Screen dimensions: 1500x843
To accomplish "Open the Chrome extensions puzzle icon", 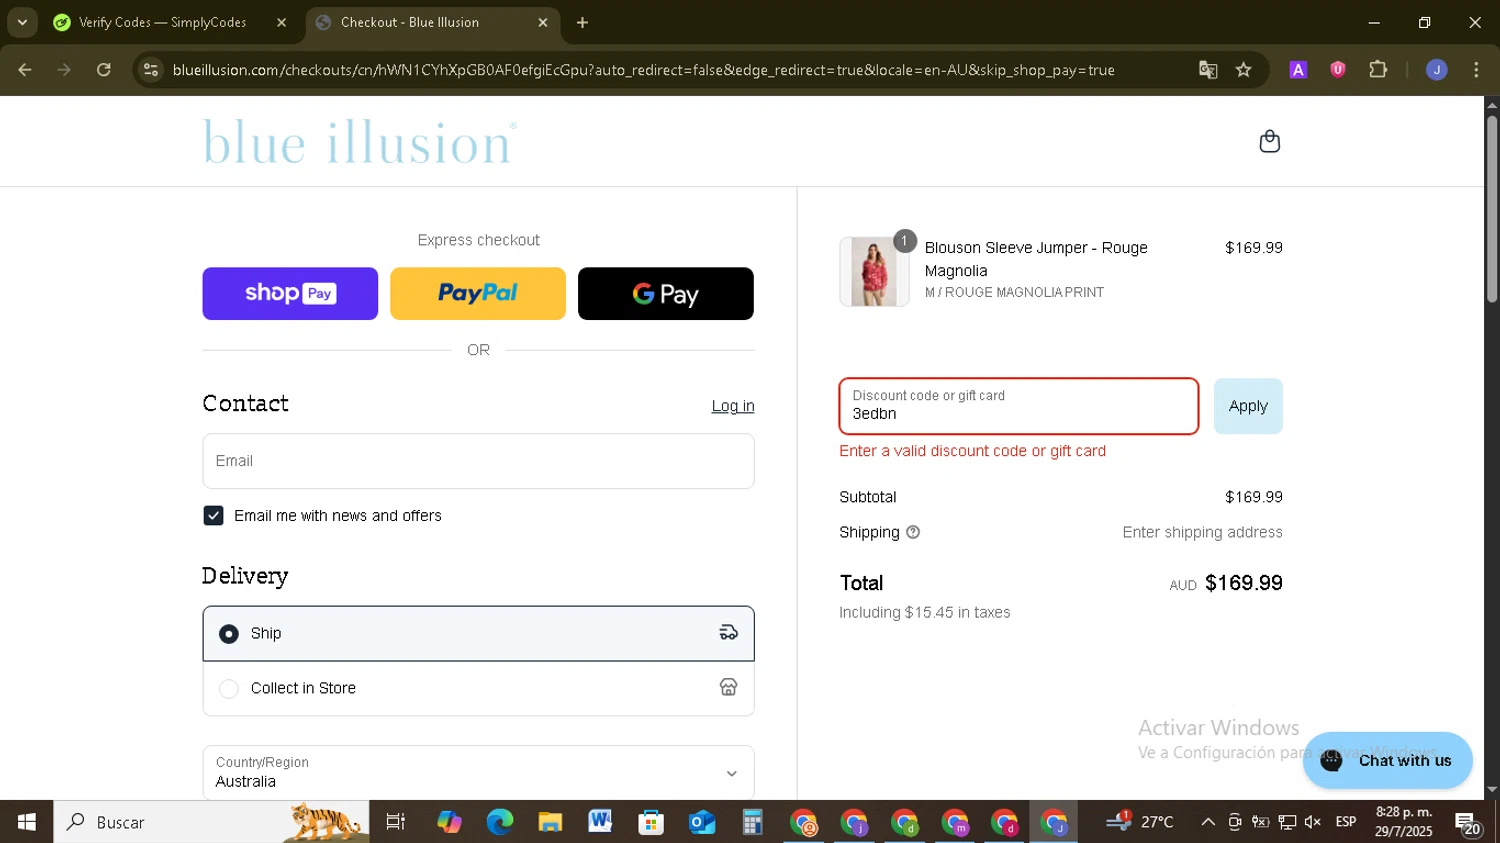I will tap(1378, 70).
